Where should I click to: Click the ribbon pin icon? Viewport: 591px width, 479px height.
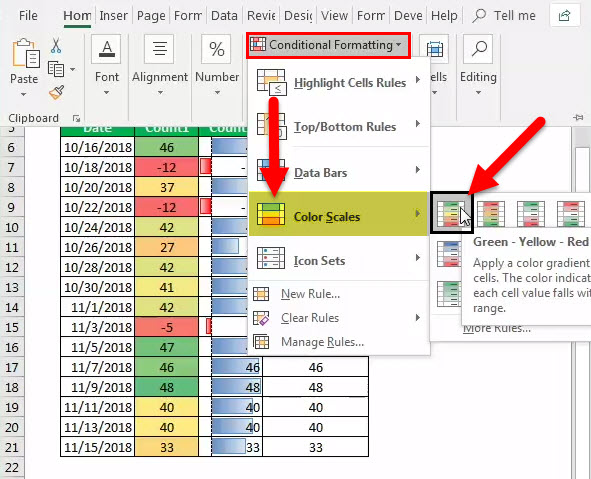[x=578, y=118]
